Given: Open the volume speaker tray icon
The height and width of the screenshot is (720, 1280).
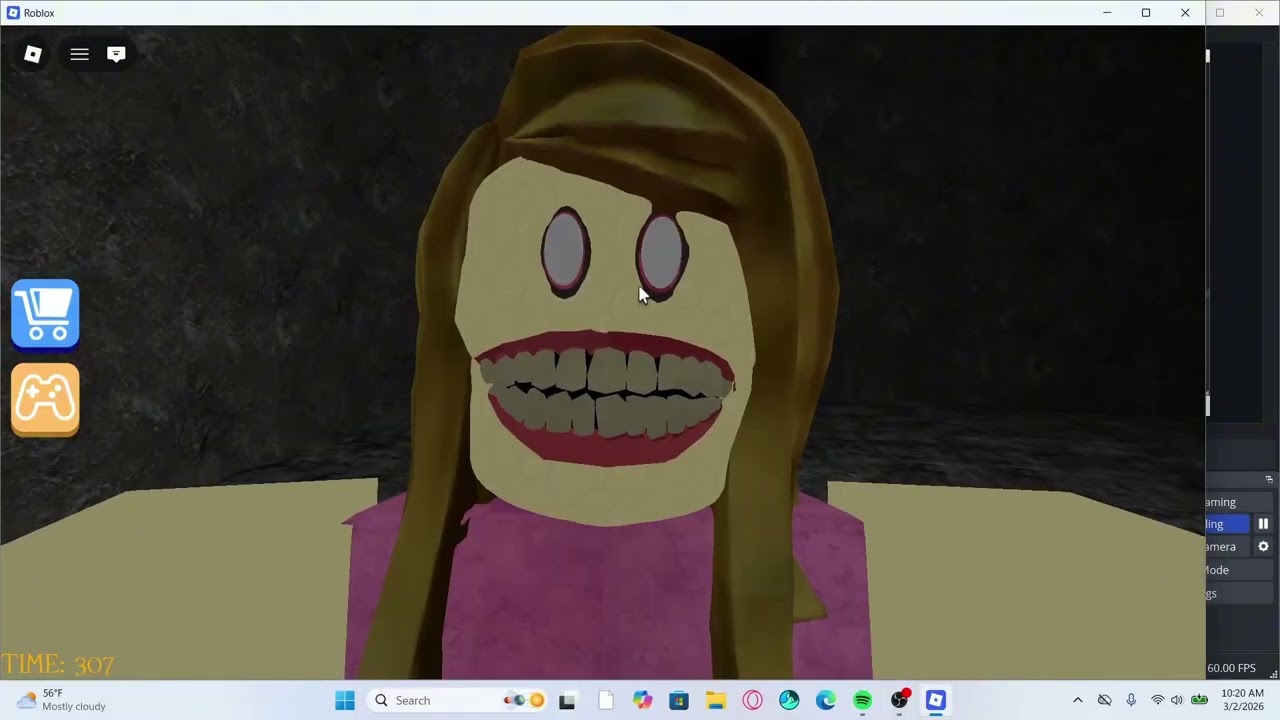Looking at the screenshot, I should (1177, 700).
